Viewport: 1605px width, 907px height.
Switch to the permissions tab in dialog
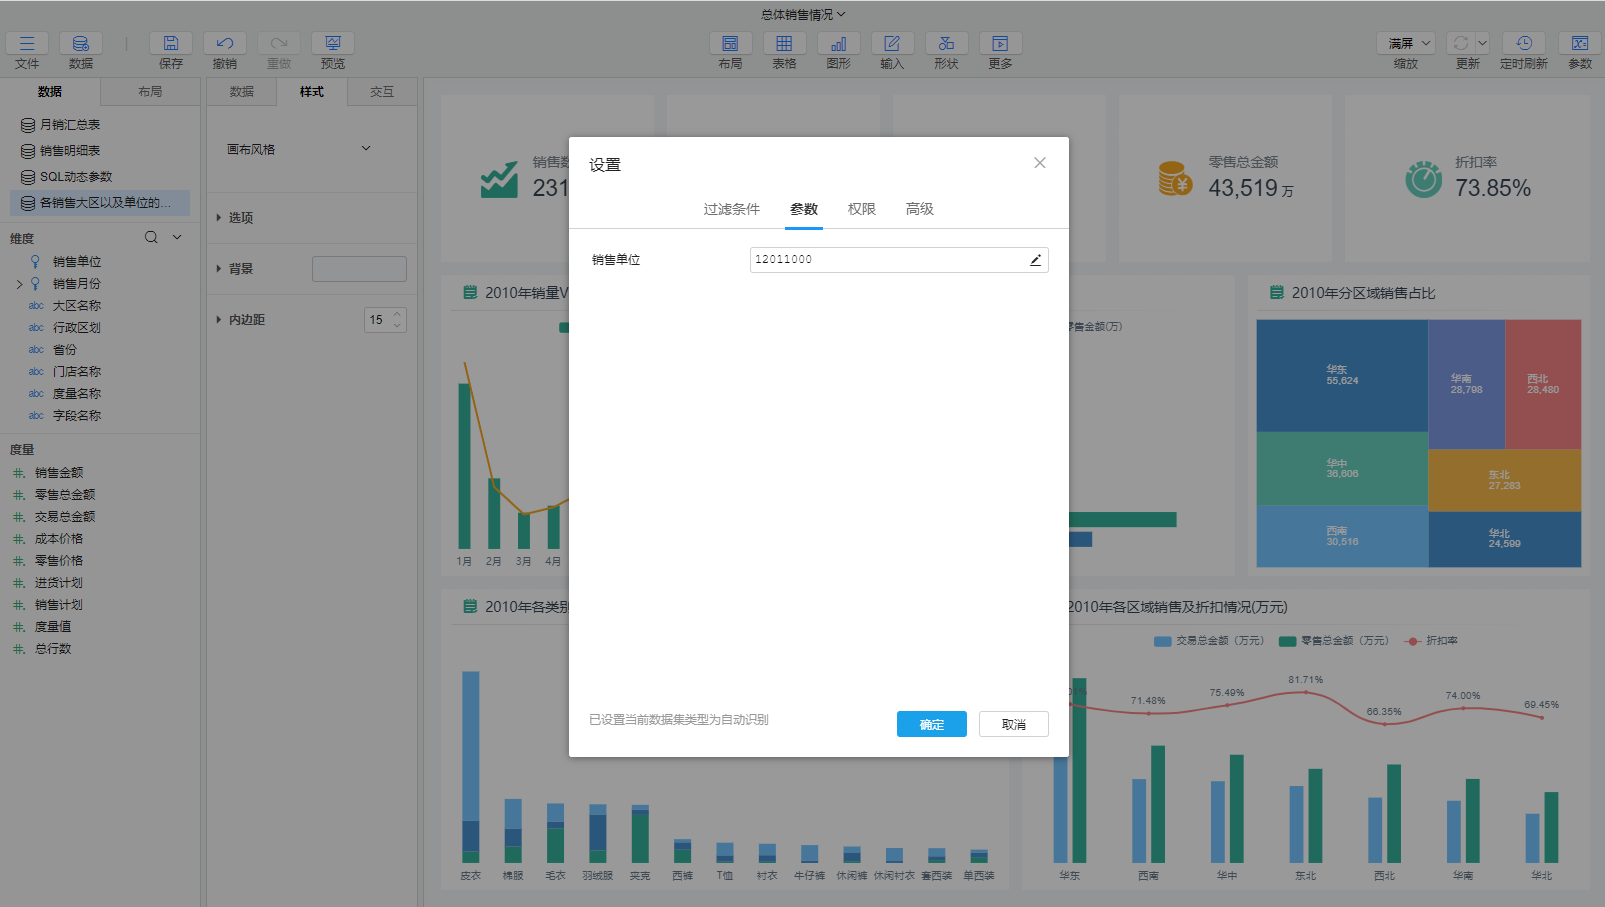click(x=861, y=209)
